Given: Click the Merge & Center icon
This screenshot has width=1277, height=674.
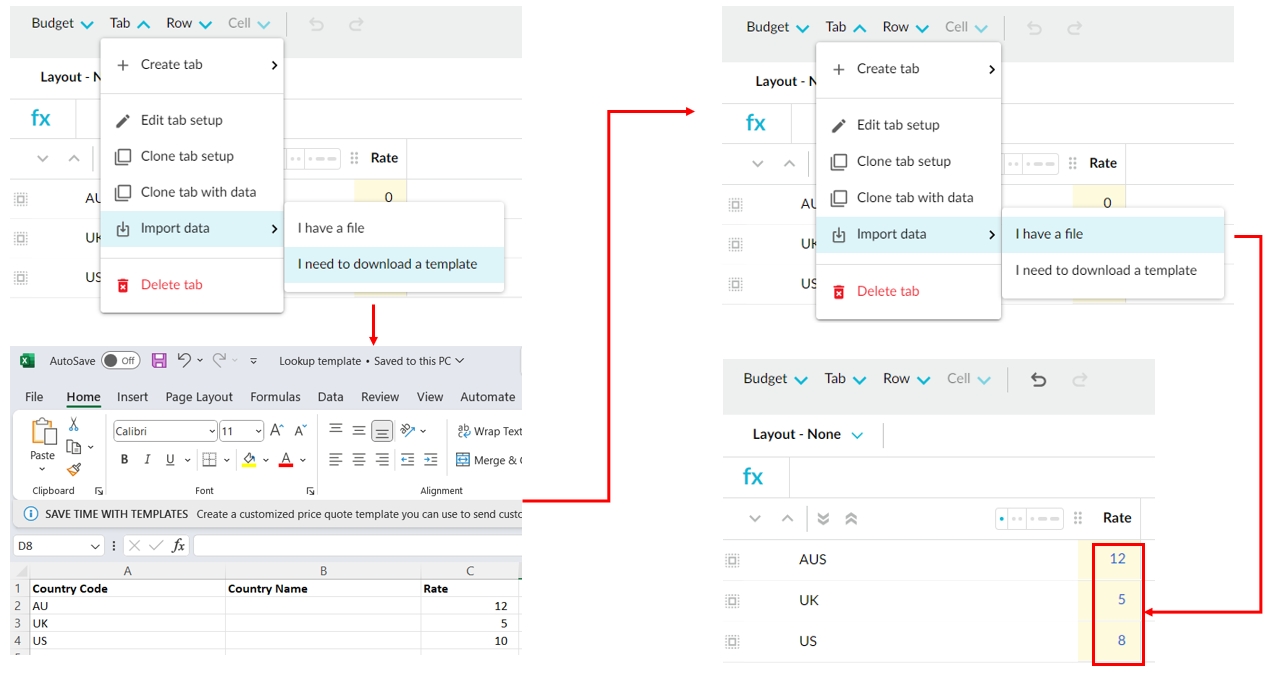Looking at the screenshot, I should (463, 460).
